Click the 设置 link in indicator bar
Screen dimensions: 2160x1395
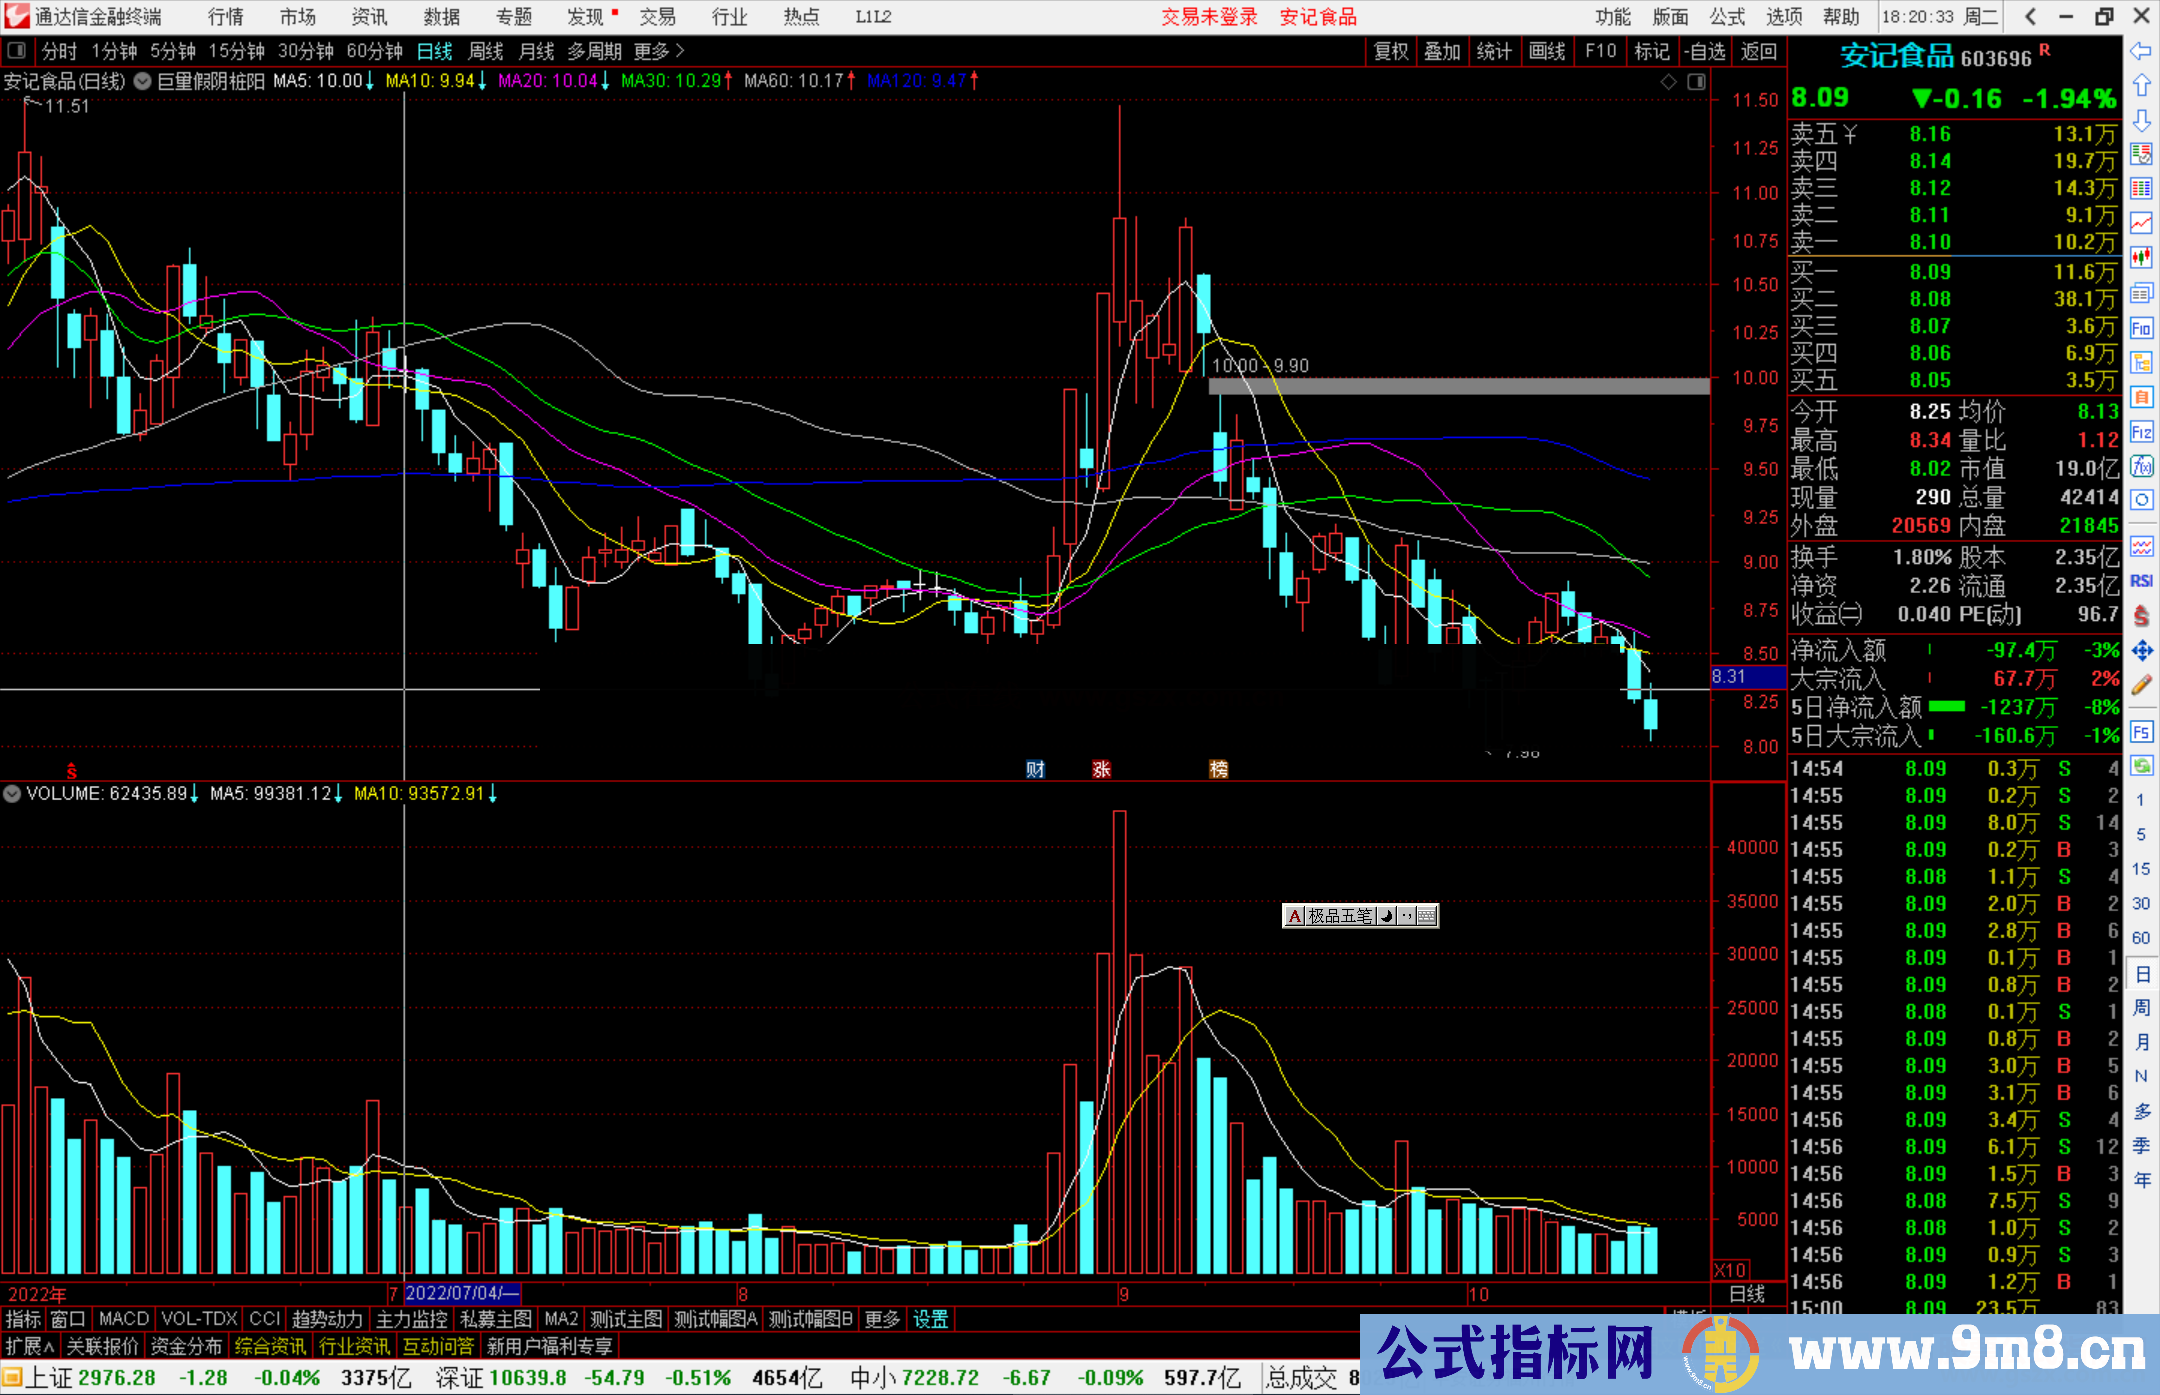coord(930,1319)
